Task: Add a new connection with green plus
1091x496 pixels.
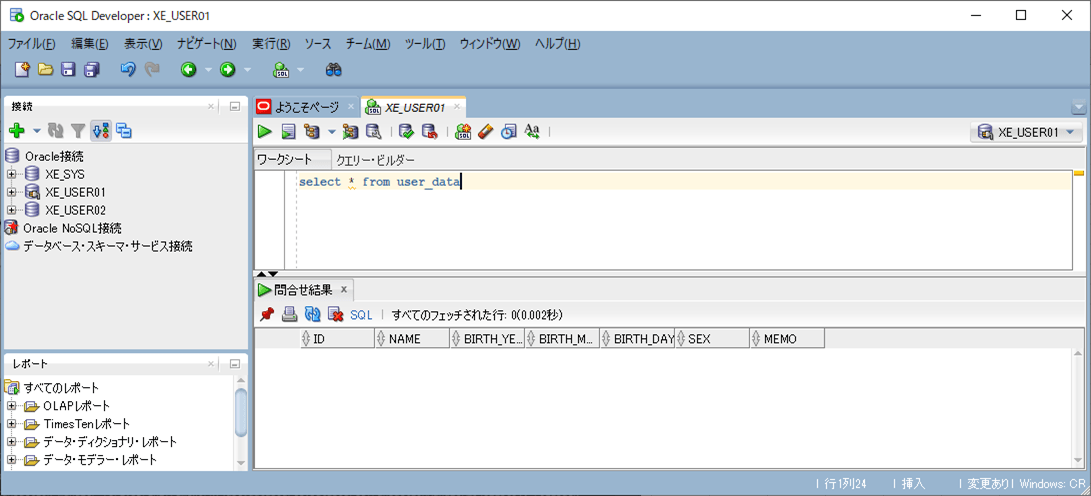Action: [x=16, y=131]
